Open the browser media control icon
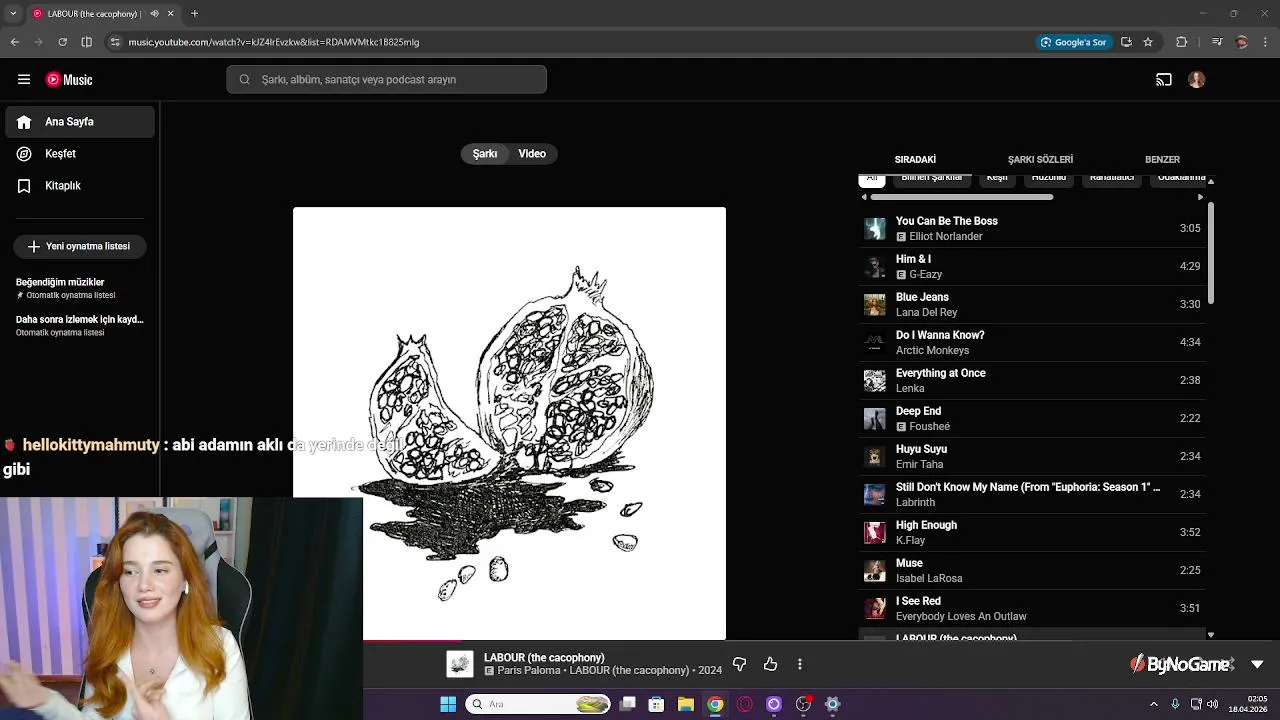This screenshot has width=1280, height=720. [x=1216, y=42]
